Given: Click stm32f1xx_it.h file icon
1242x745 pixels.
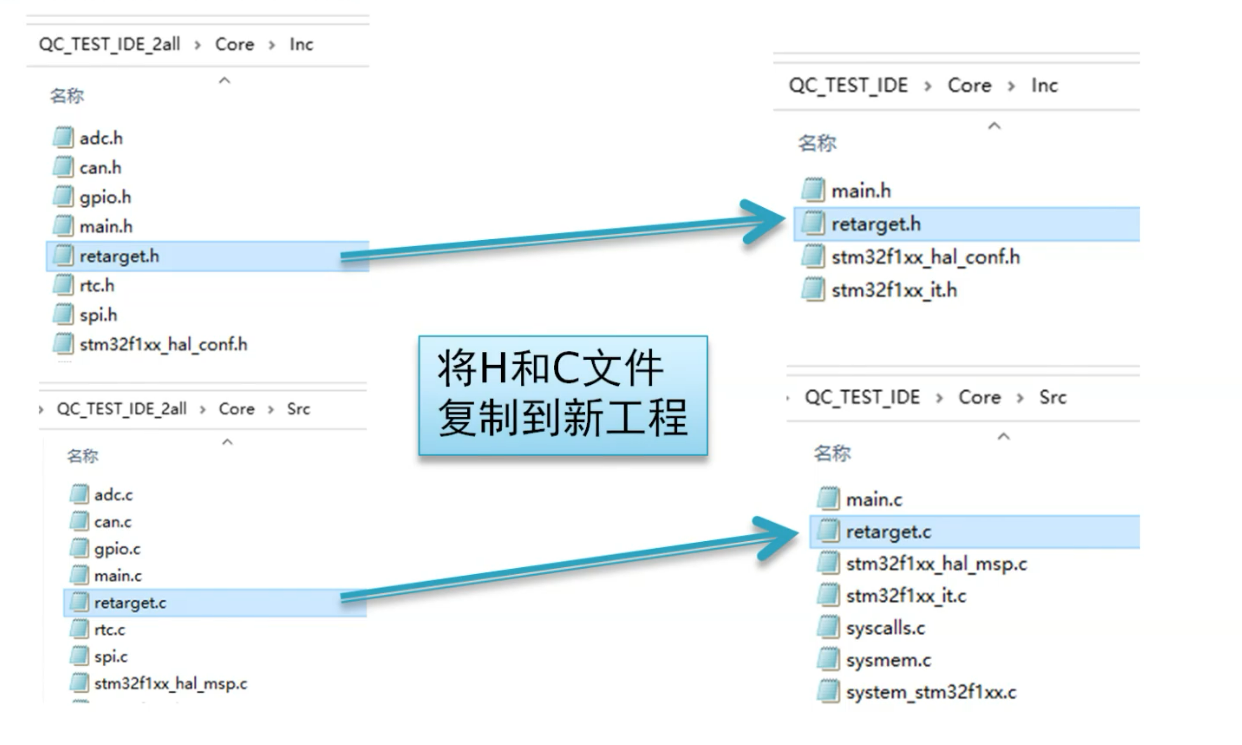Looking at the screenshot, I should tap(814, 290).
